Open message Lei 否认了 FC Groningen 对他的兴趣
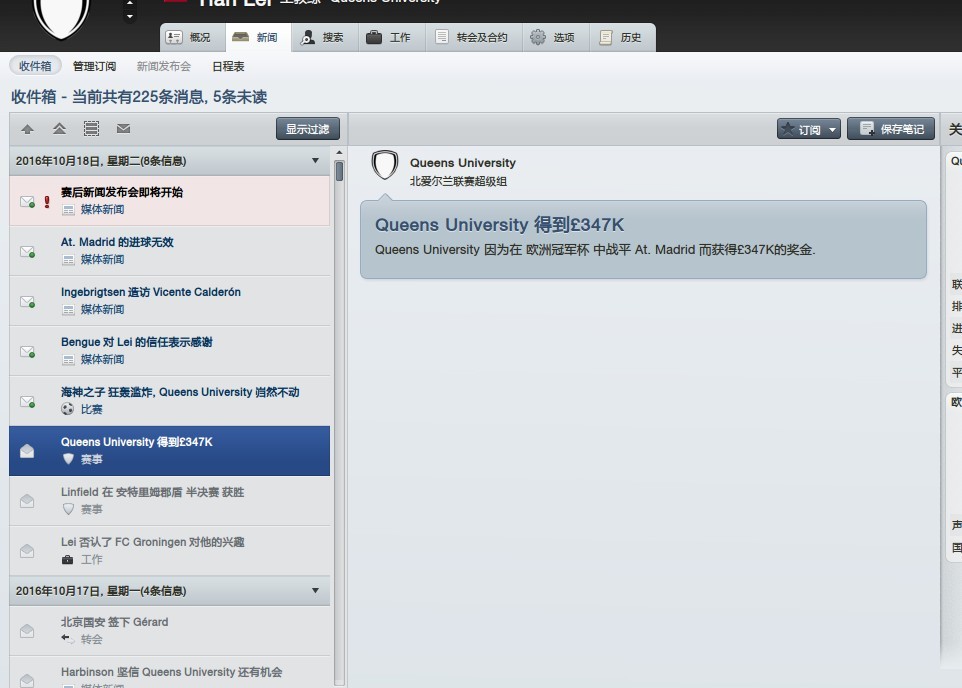Viewport: 962px width, 688px height. [x=169, y=551]
